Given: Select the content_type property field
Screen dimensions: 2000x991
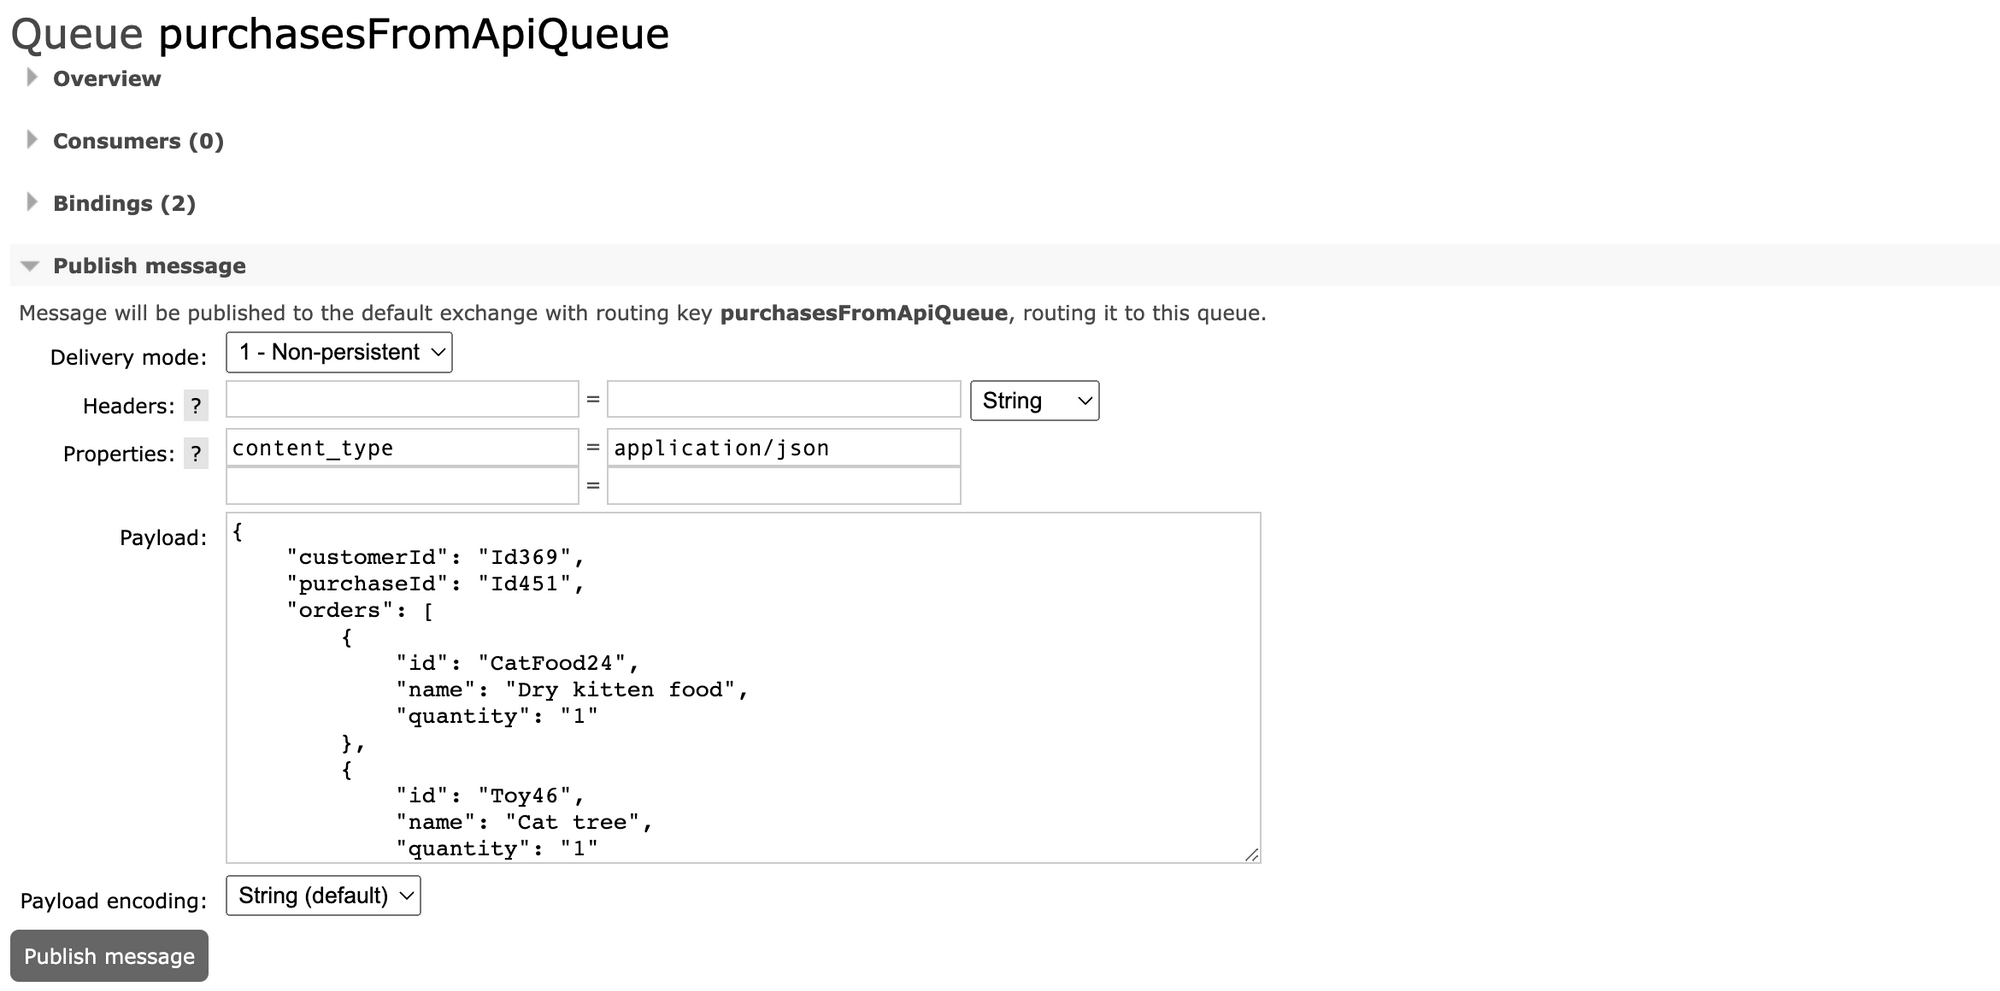Looking at the screenshot, I should [x=400, y=447].
